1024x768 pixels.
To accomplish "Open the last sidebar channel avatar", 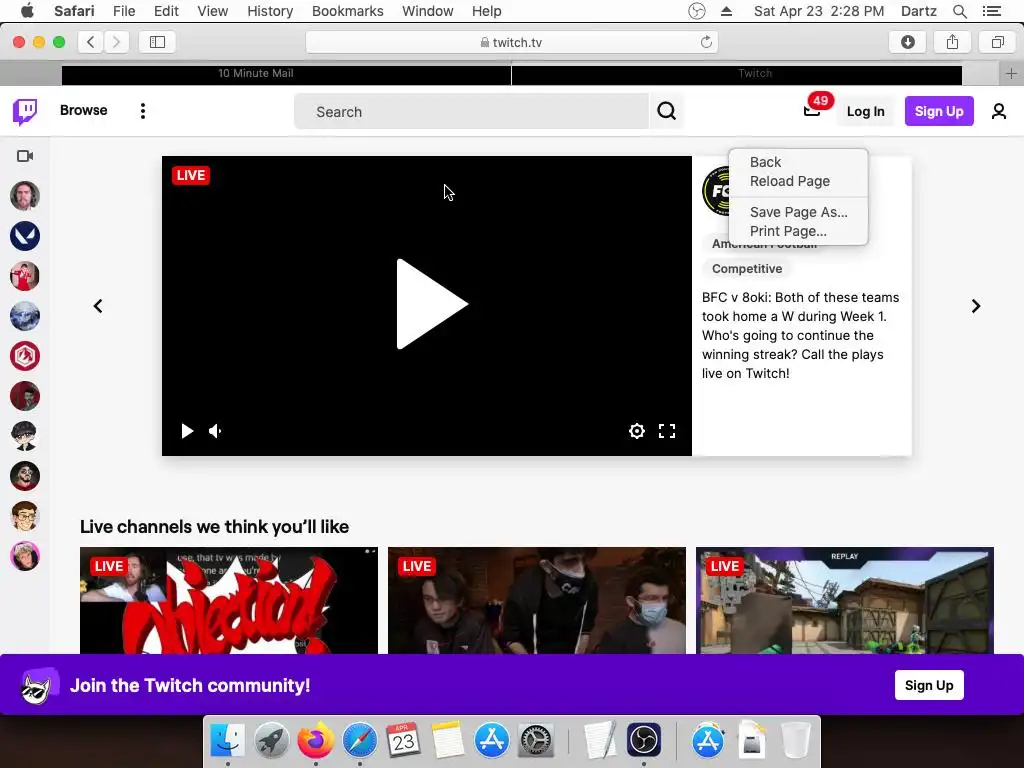I will (25, 556).
